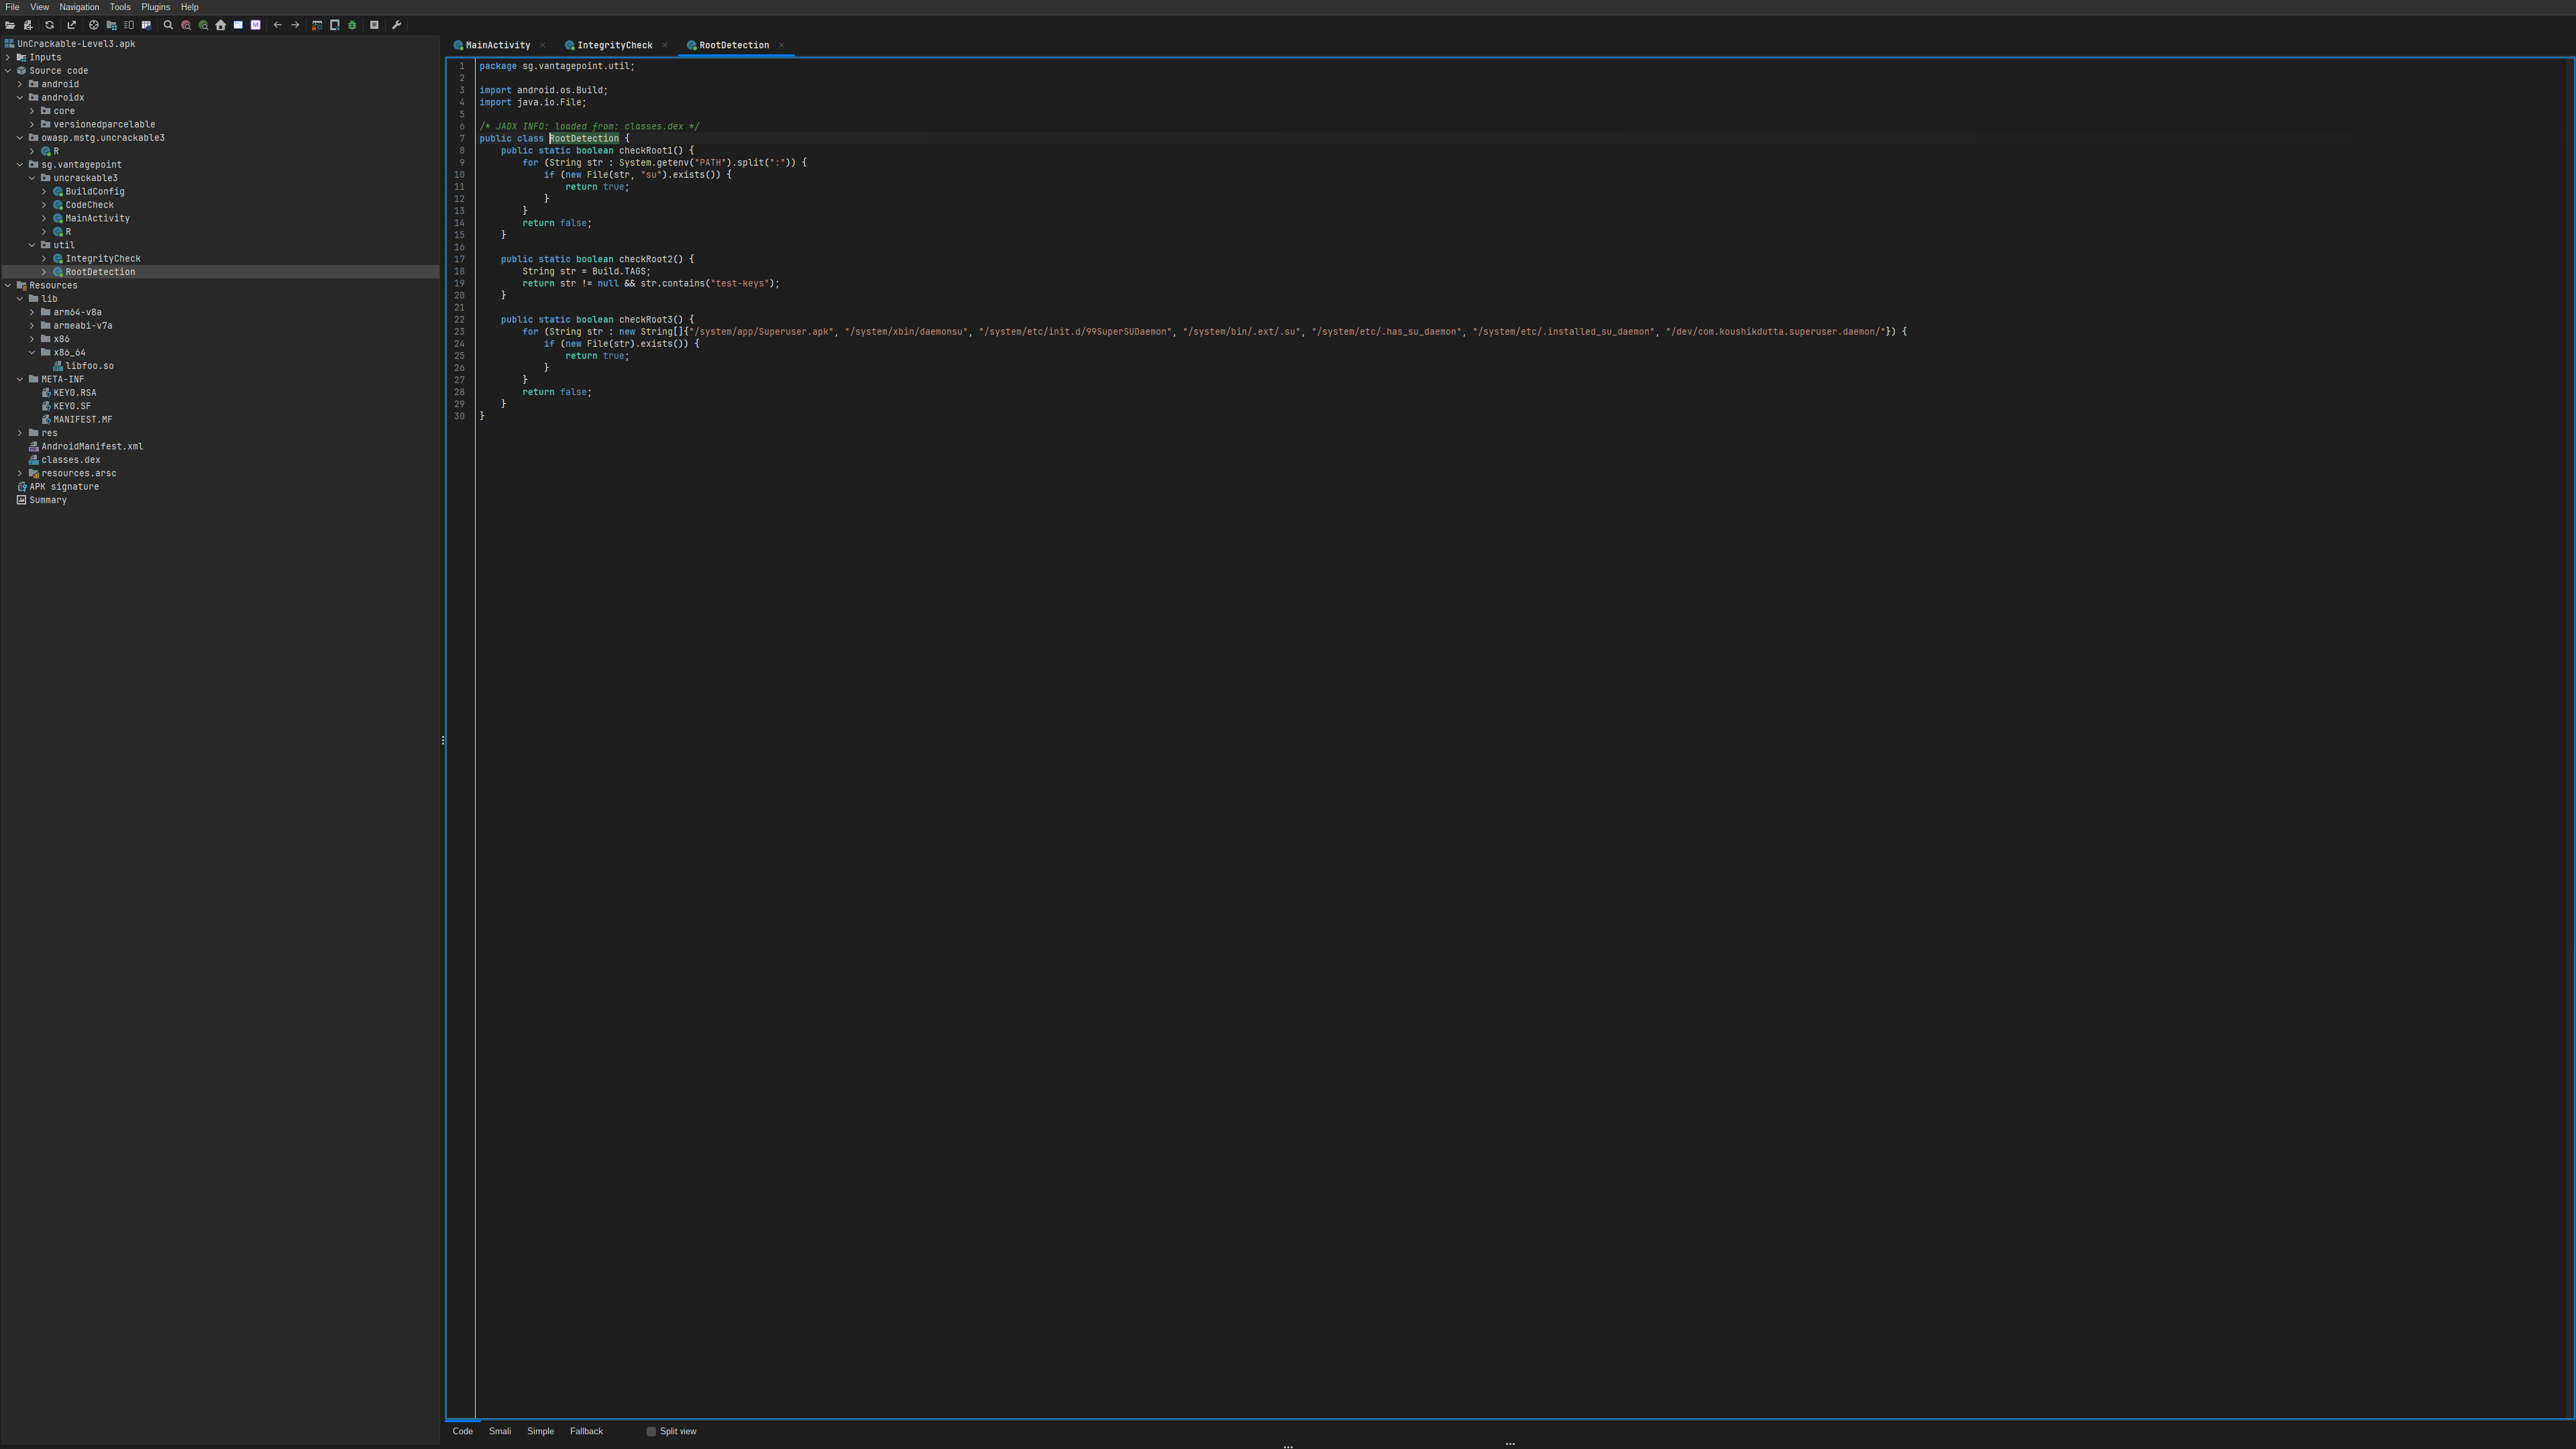Image resolution: width=2576 pixels, height=1449 pixels.
Task: Open the Plugins menu
Action: pos(155,7)
